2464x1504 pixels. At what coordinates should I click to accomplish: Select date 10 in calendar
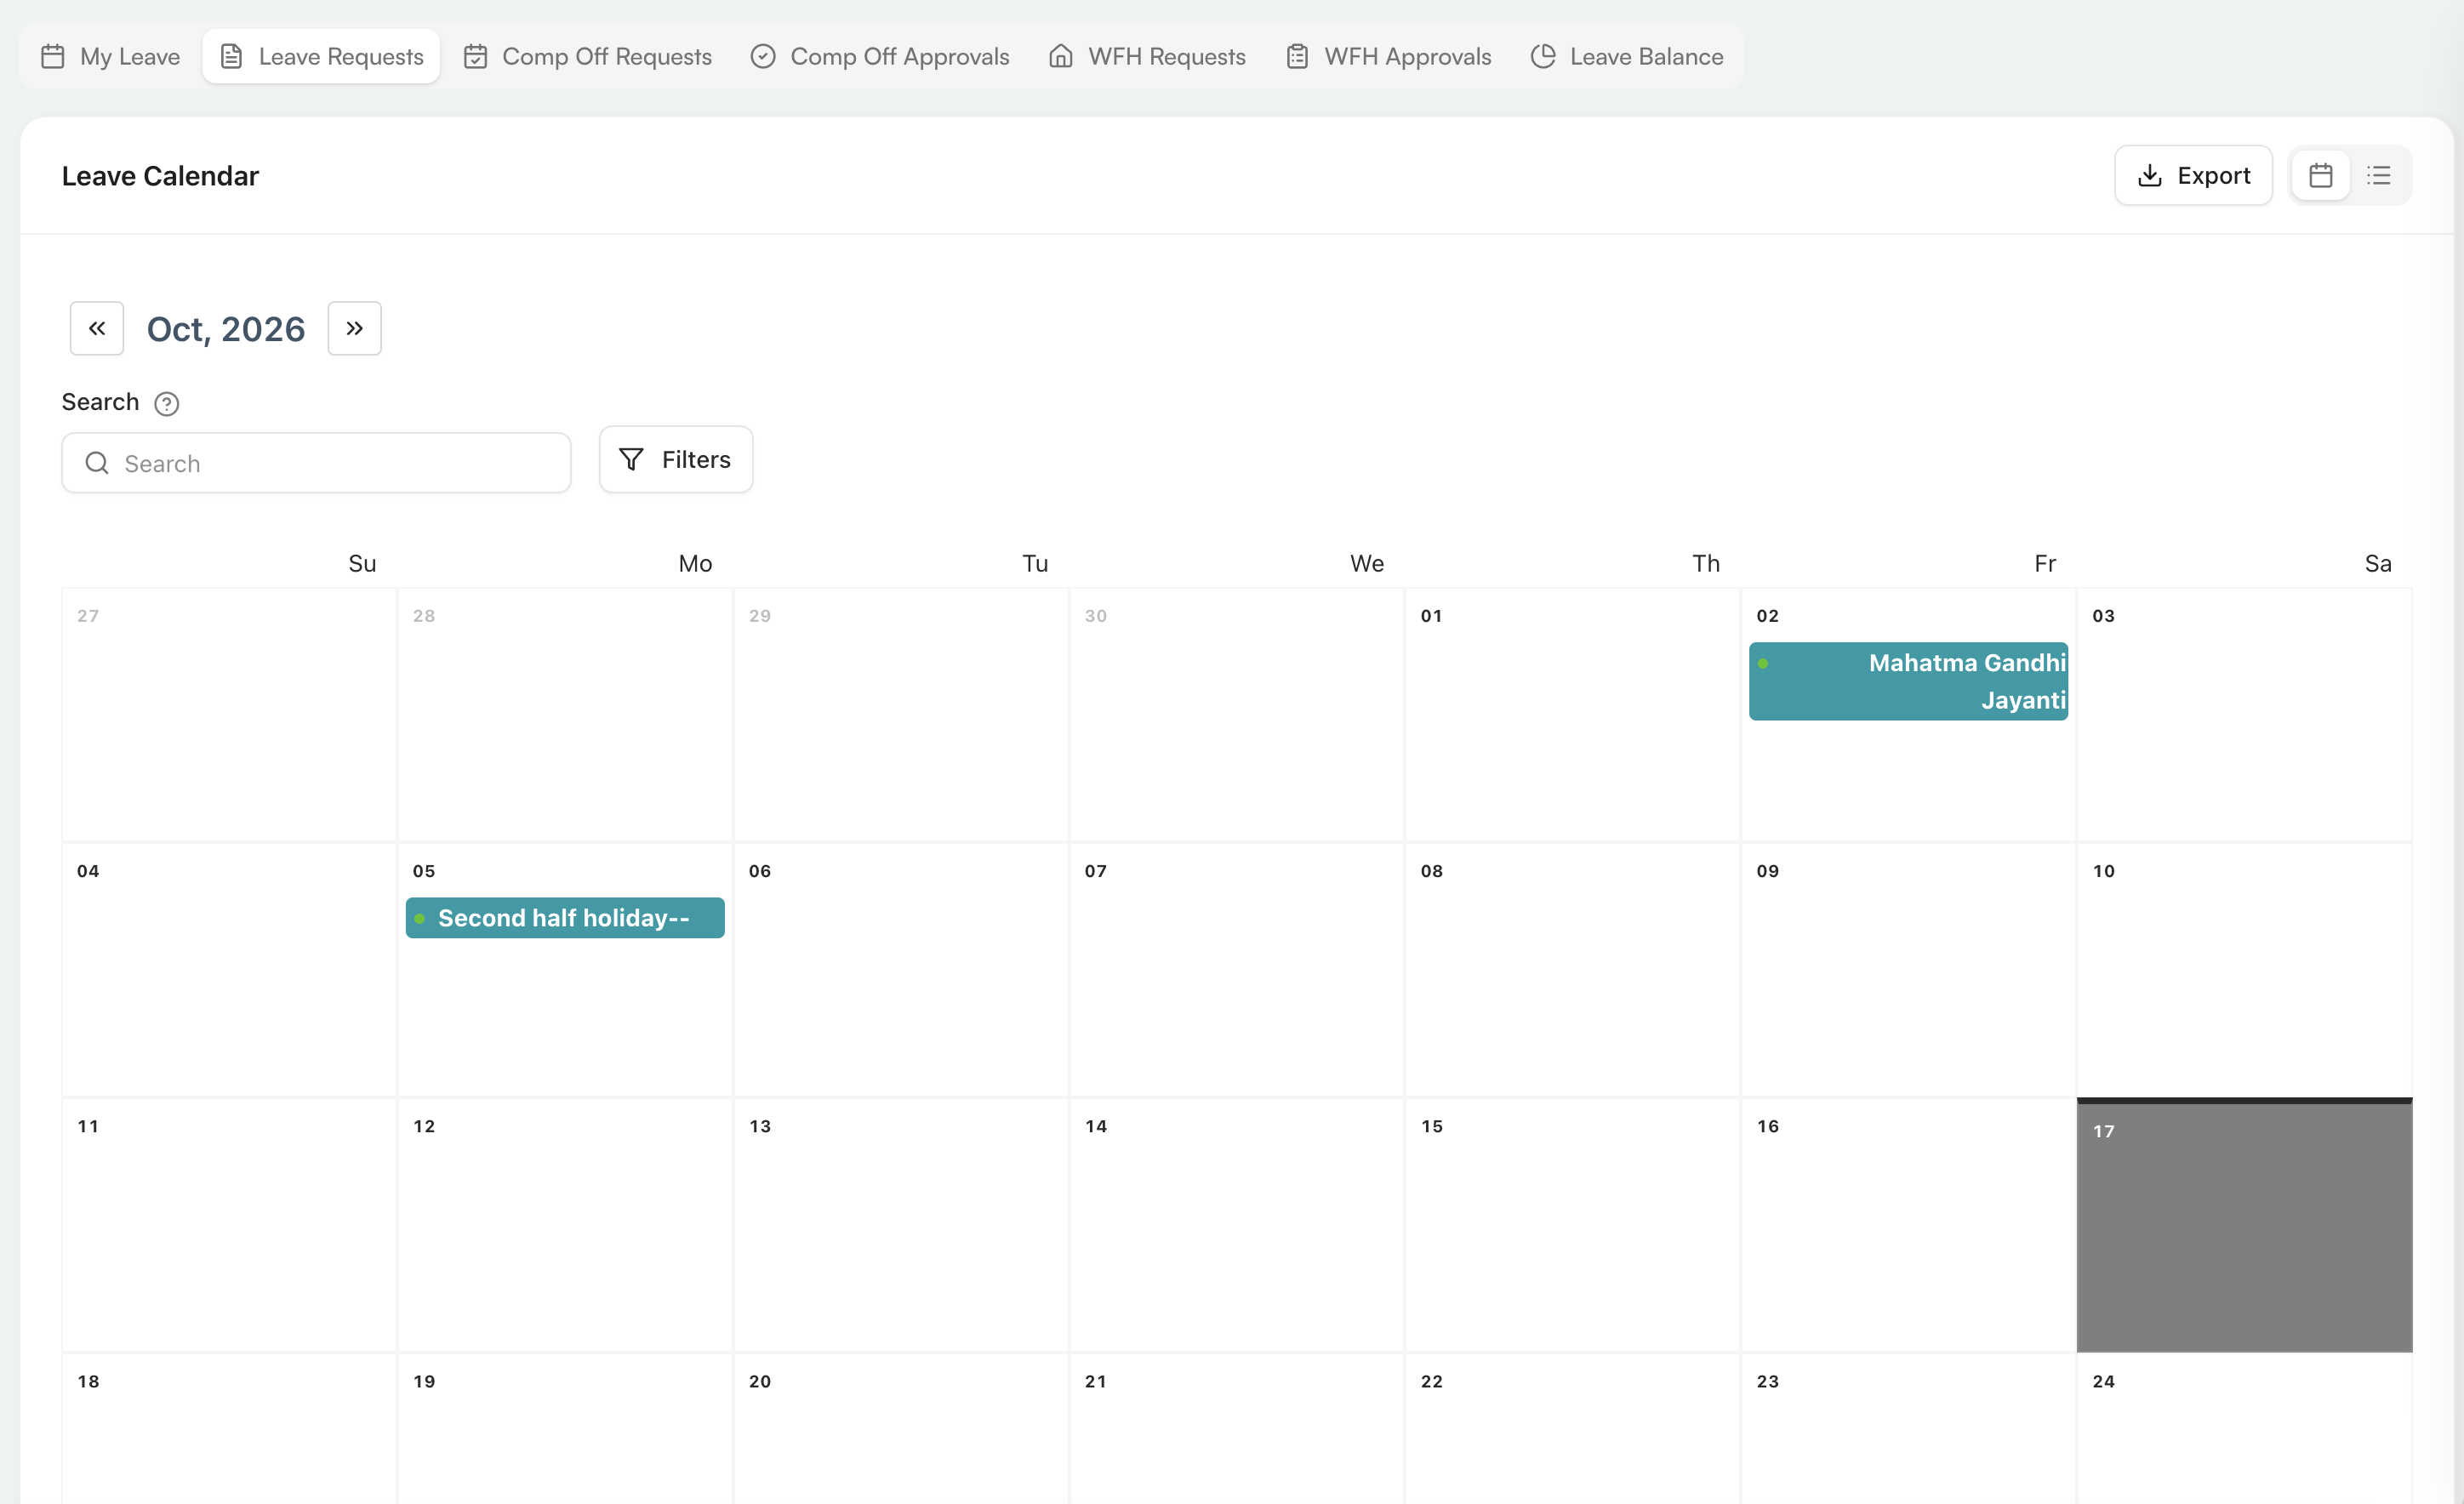[x=2244, y=970]
